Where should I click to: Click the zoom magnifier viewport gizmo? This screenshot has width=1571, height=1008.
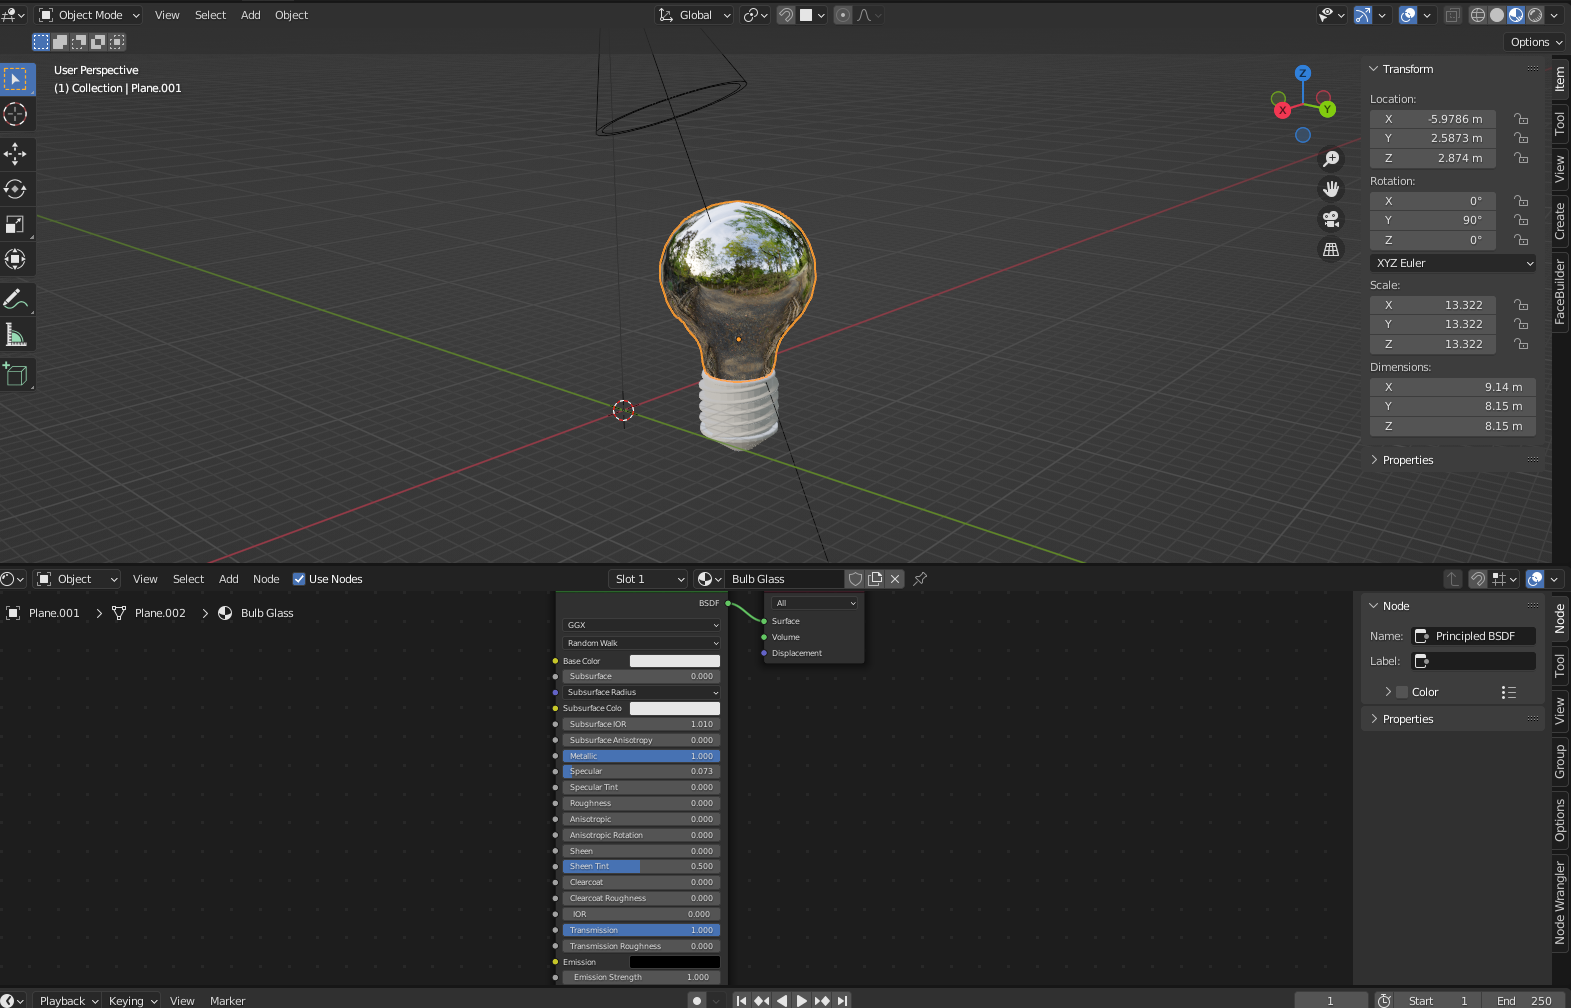1331,159
